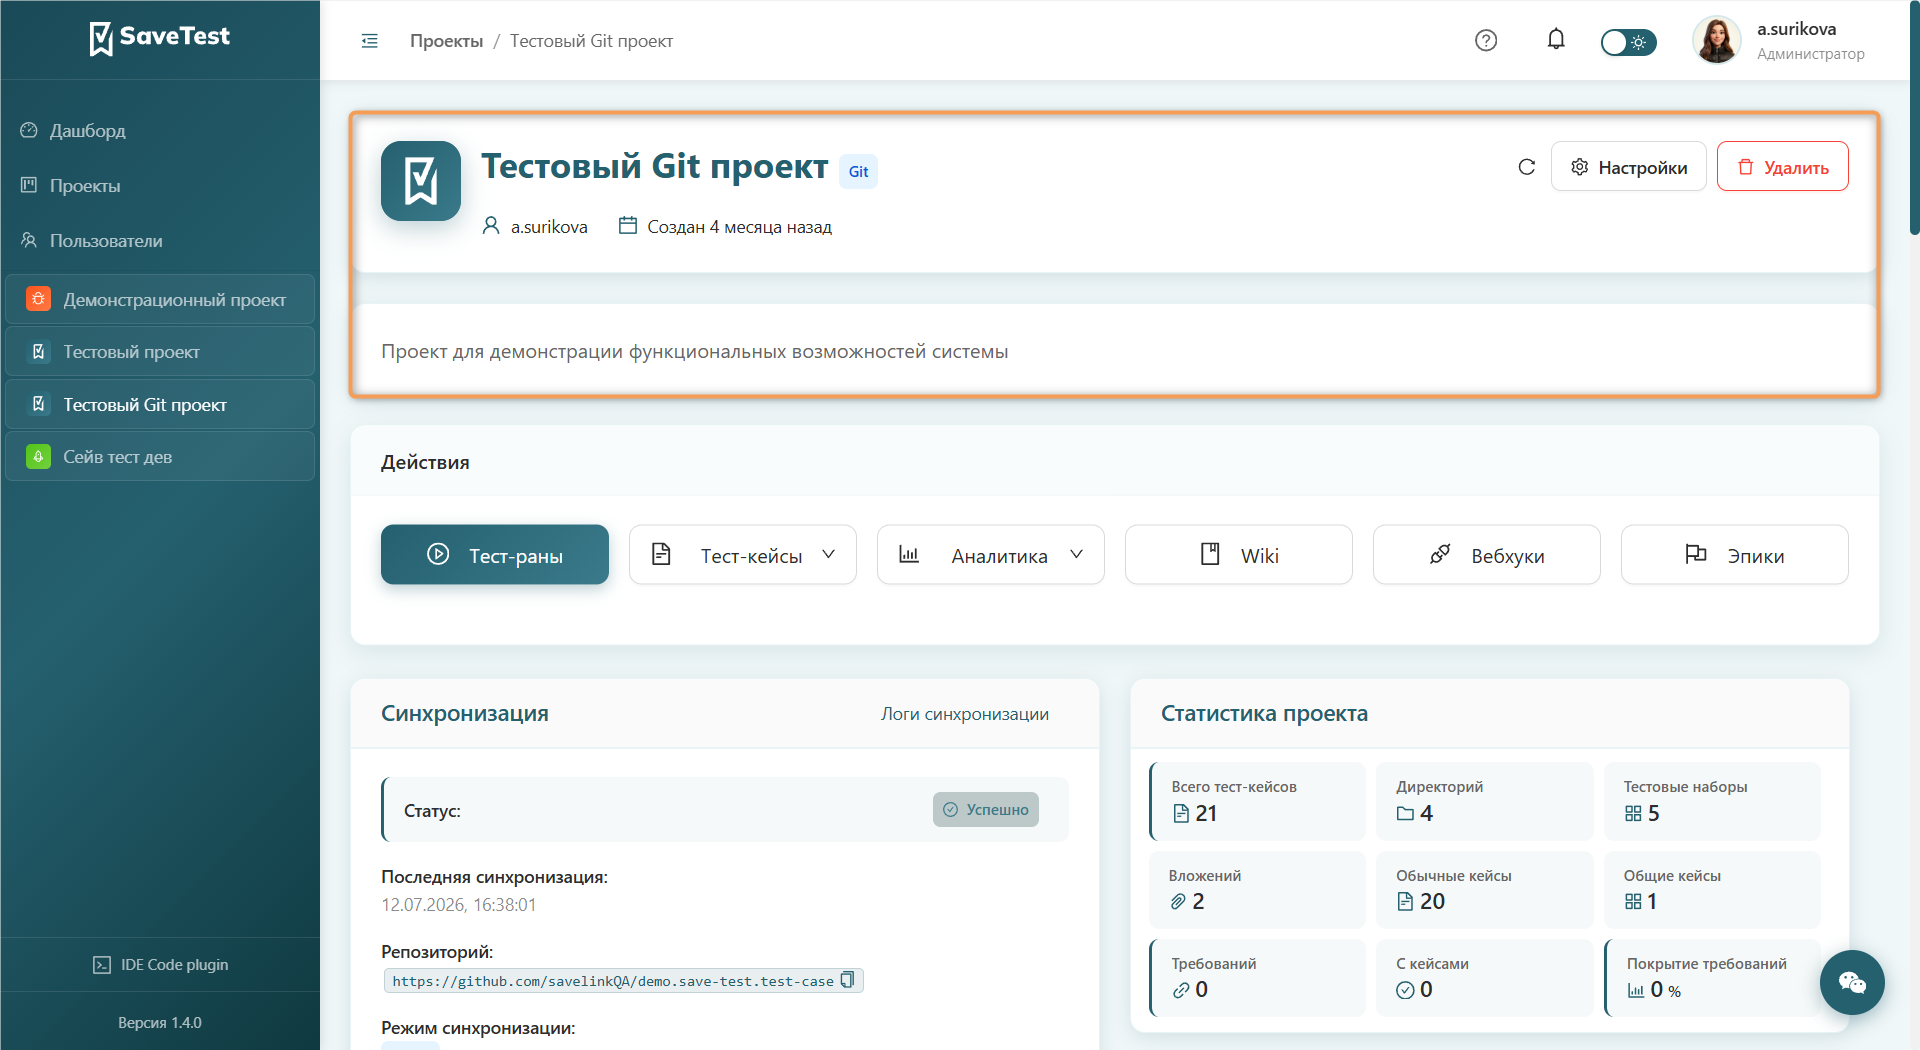Open the chat support bubble
This screenshot has width=1920, height=1050.
(1851, 982)
